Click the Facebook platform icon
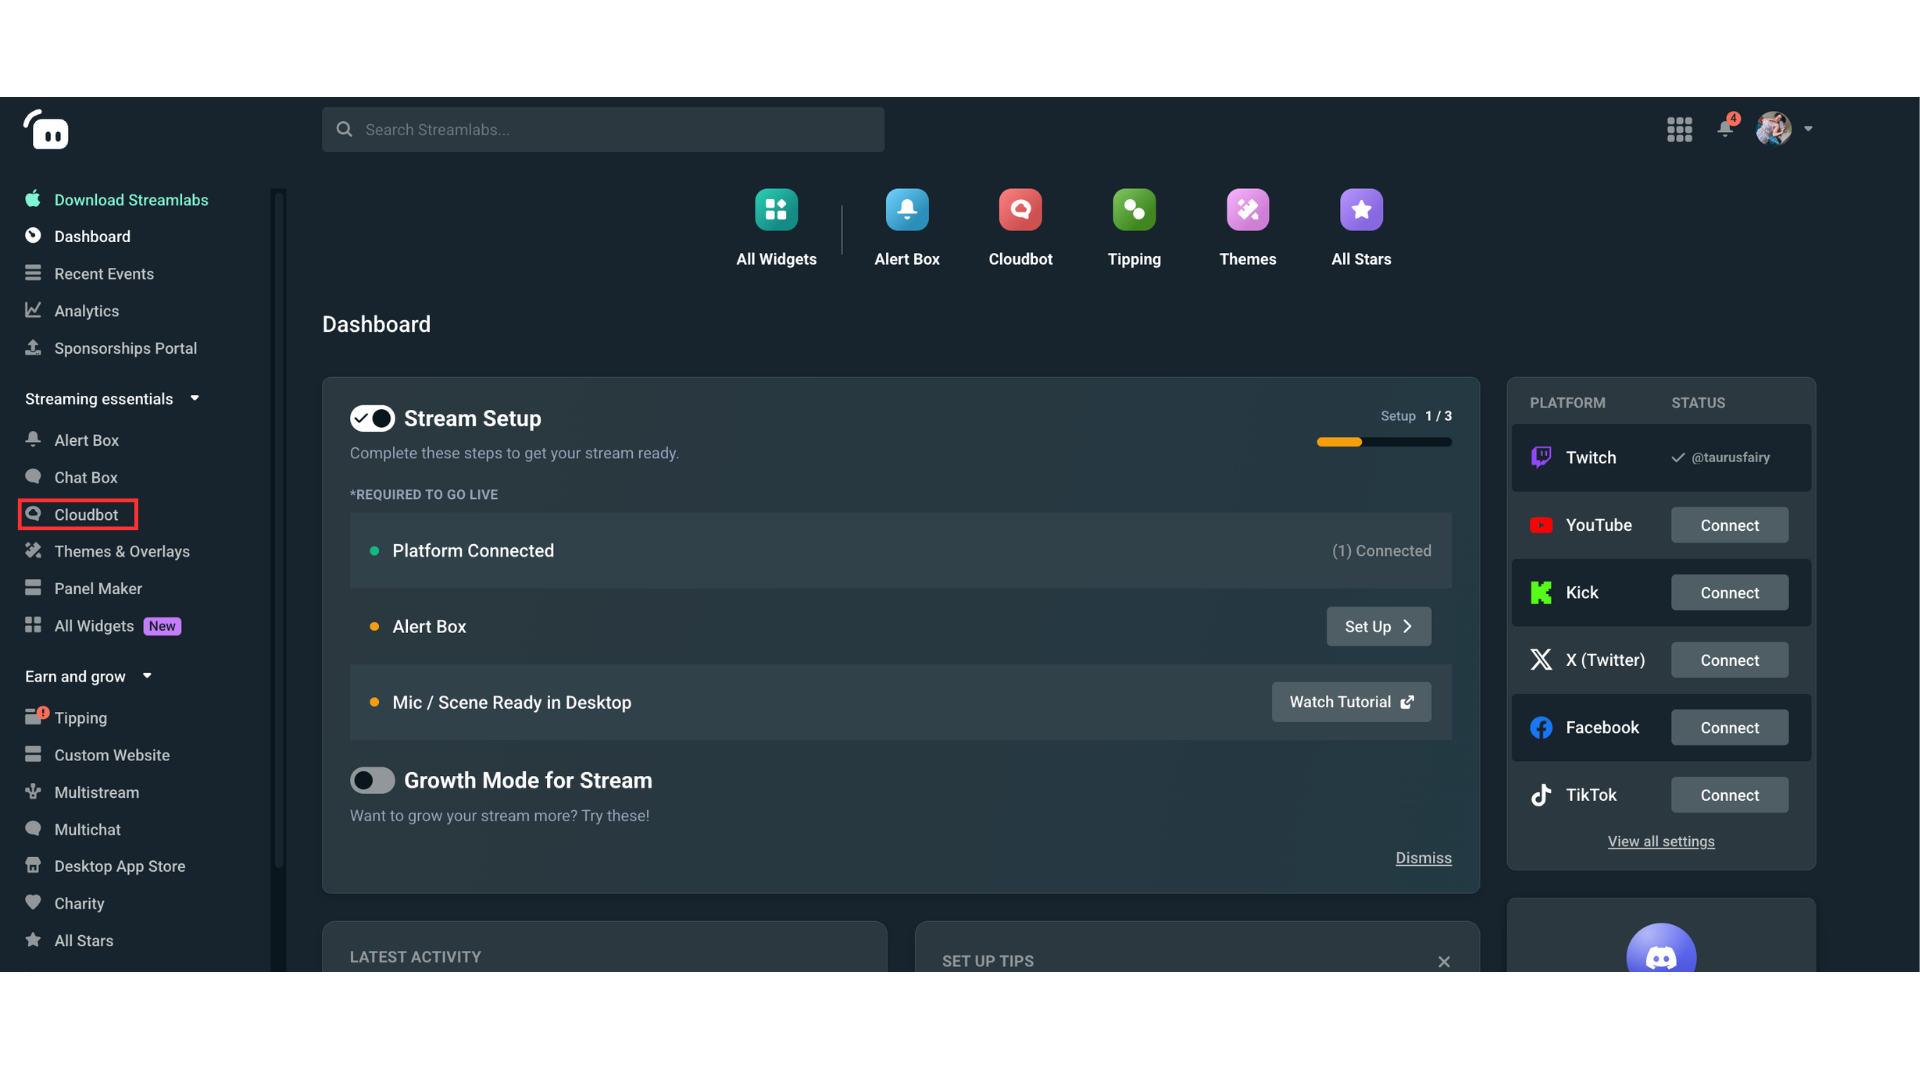The width and height of the screenshot is (1920, 1080). pos(1541,728)
